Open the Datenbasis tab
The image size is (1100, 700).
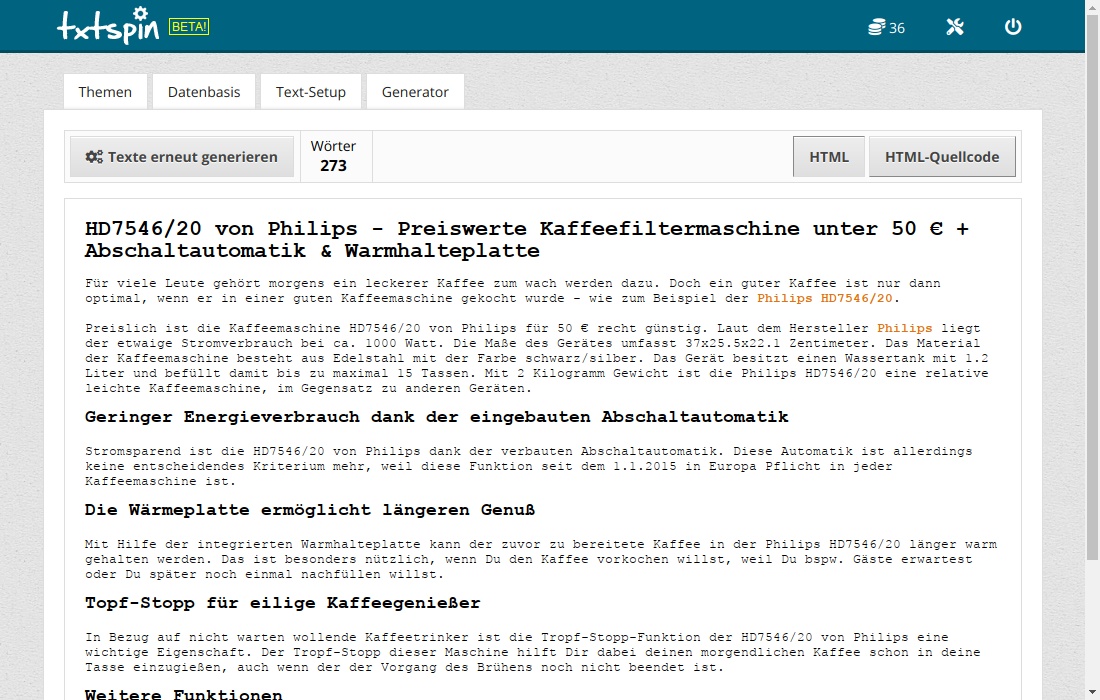204,91
